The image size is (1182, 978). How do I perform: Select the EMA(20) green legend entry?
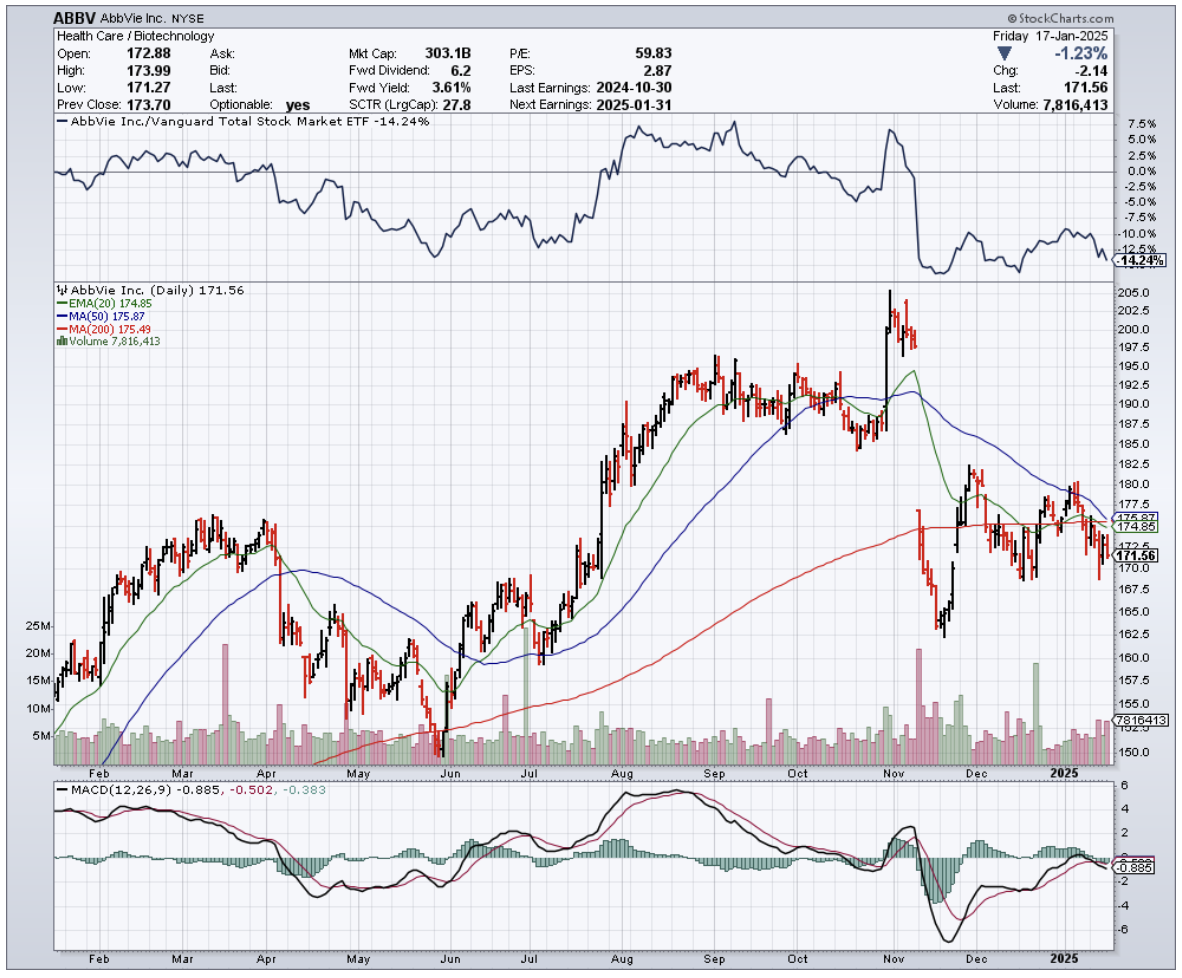coord(98,303)
